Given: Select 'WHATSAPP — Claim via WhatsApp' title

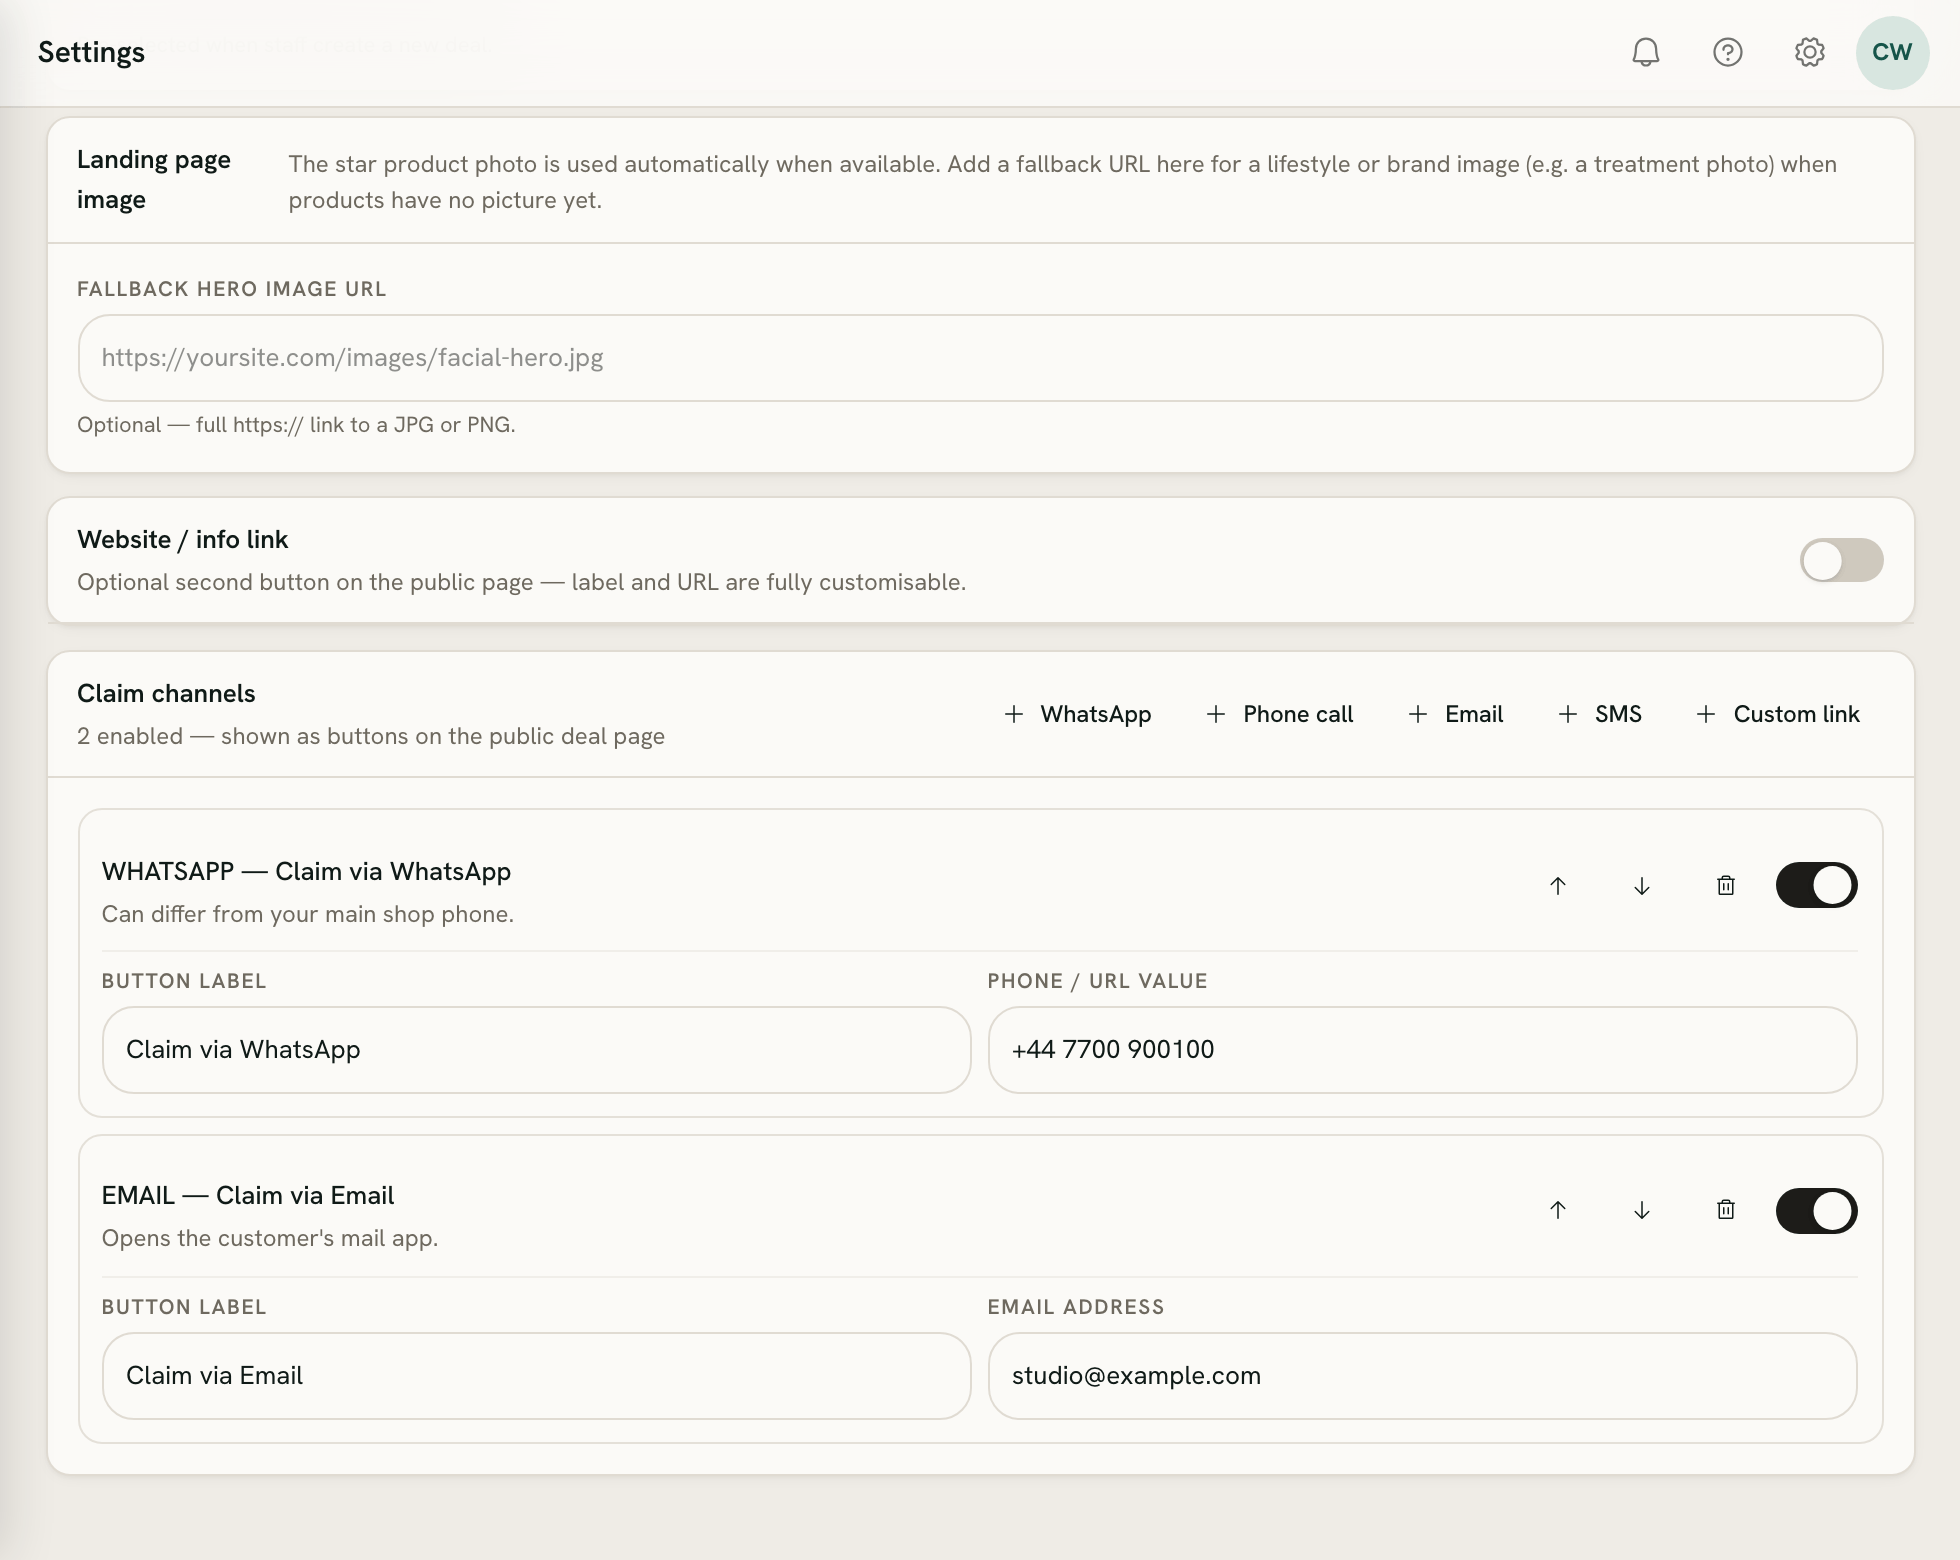Looking at the screenshot, I should pos(306,872).
